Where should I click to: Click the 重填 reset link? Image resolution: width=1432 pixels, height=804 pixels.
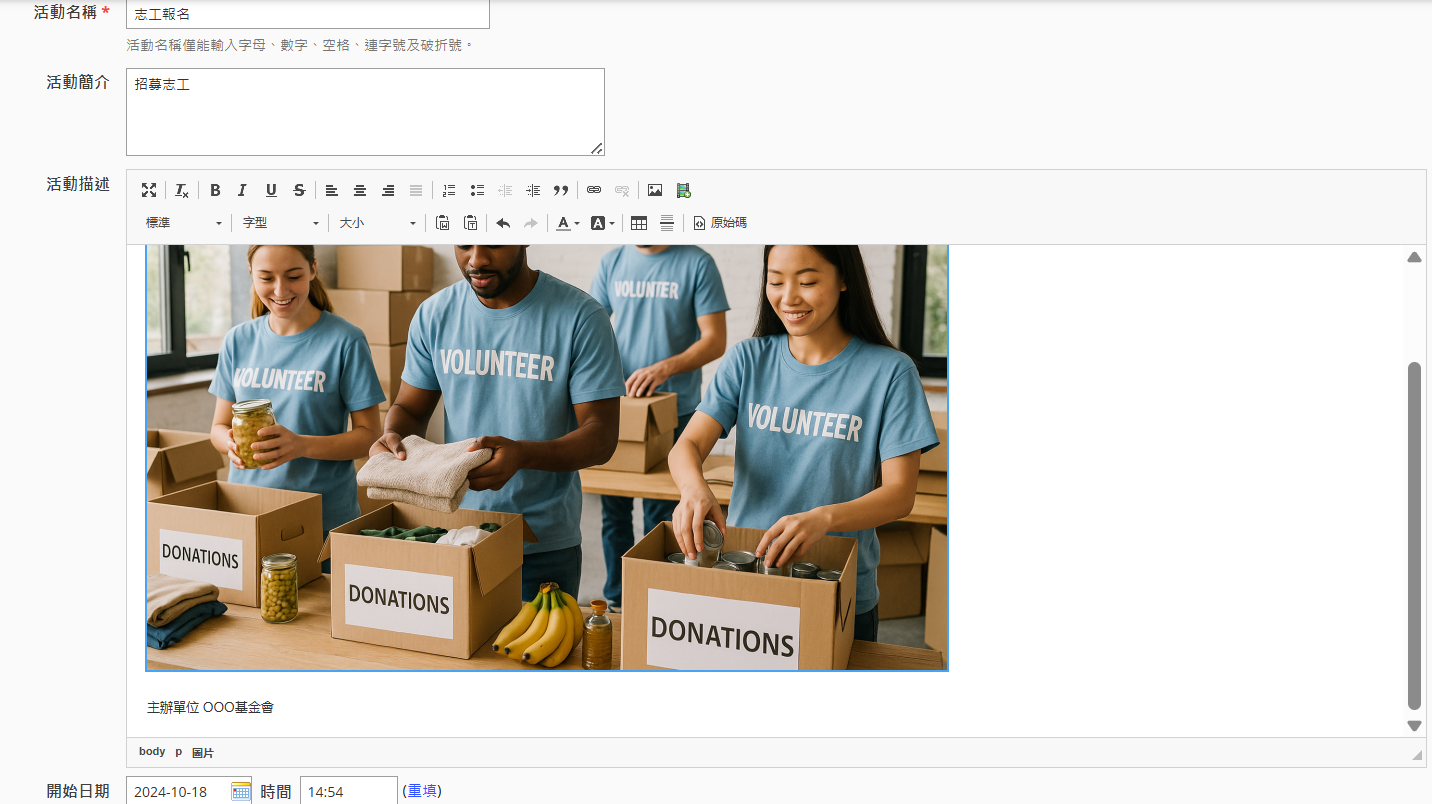[x=422, y=791]
